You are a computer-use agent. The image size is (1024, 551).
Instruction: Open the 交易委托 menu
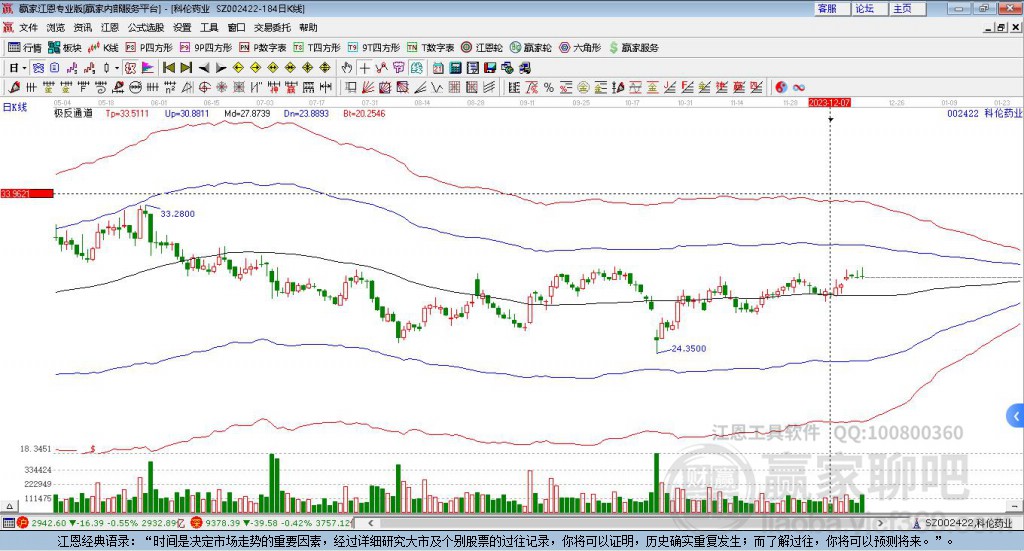[x=272, y=27]
